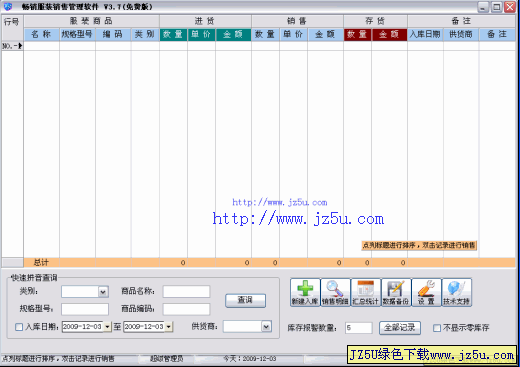
Task: Click the 查询 search button
Action: (245, 300)
